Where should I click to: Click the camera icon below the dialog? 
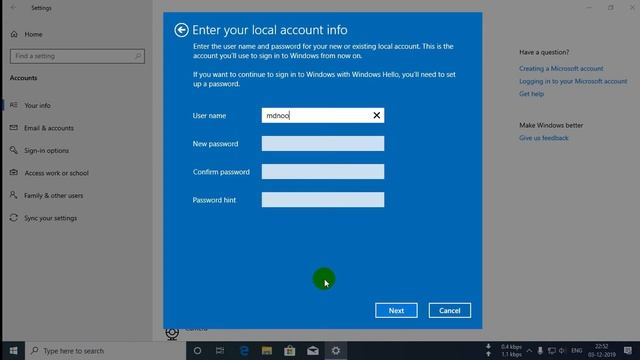coord(172,333)
